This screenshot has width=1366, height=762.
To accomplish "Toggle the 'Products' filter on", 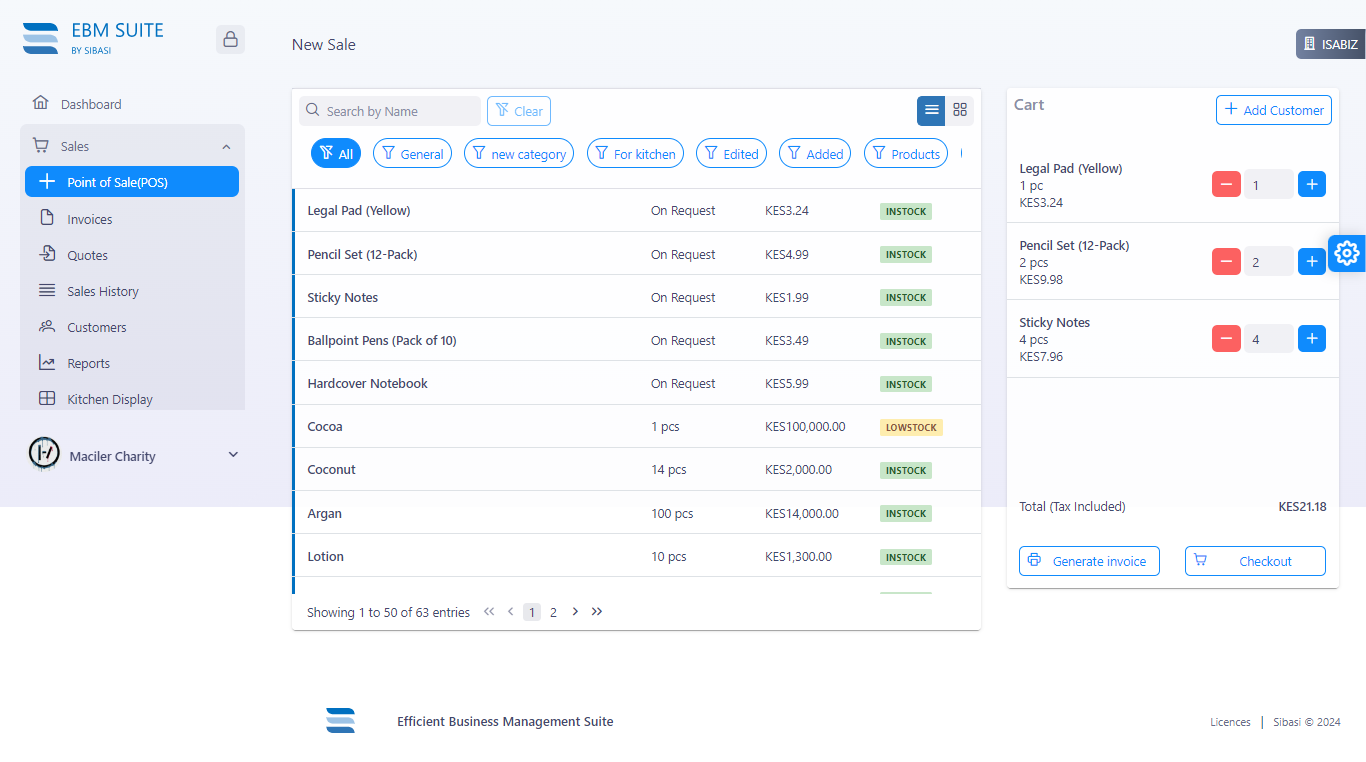I will pyautogui.click(x=905, y=153).
